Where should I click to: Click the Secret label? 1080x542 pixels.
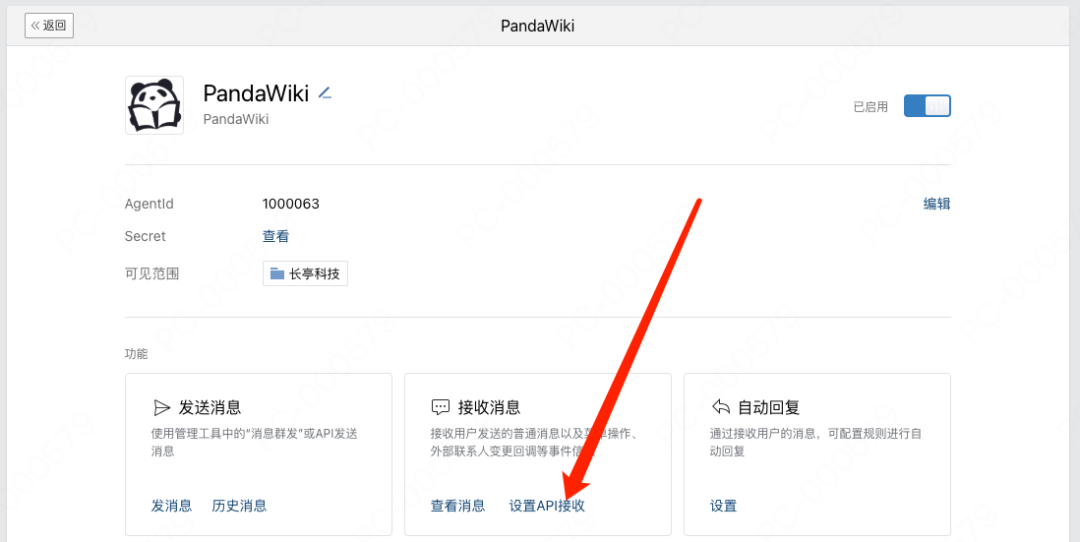[x=145, y=236]
